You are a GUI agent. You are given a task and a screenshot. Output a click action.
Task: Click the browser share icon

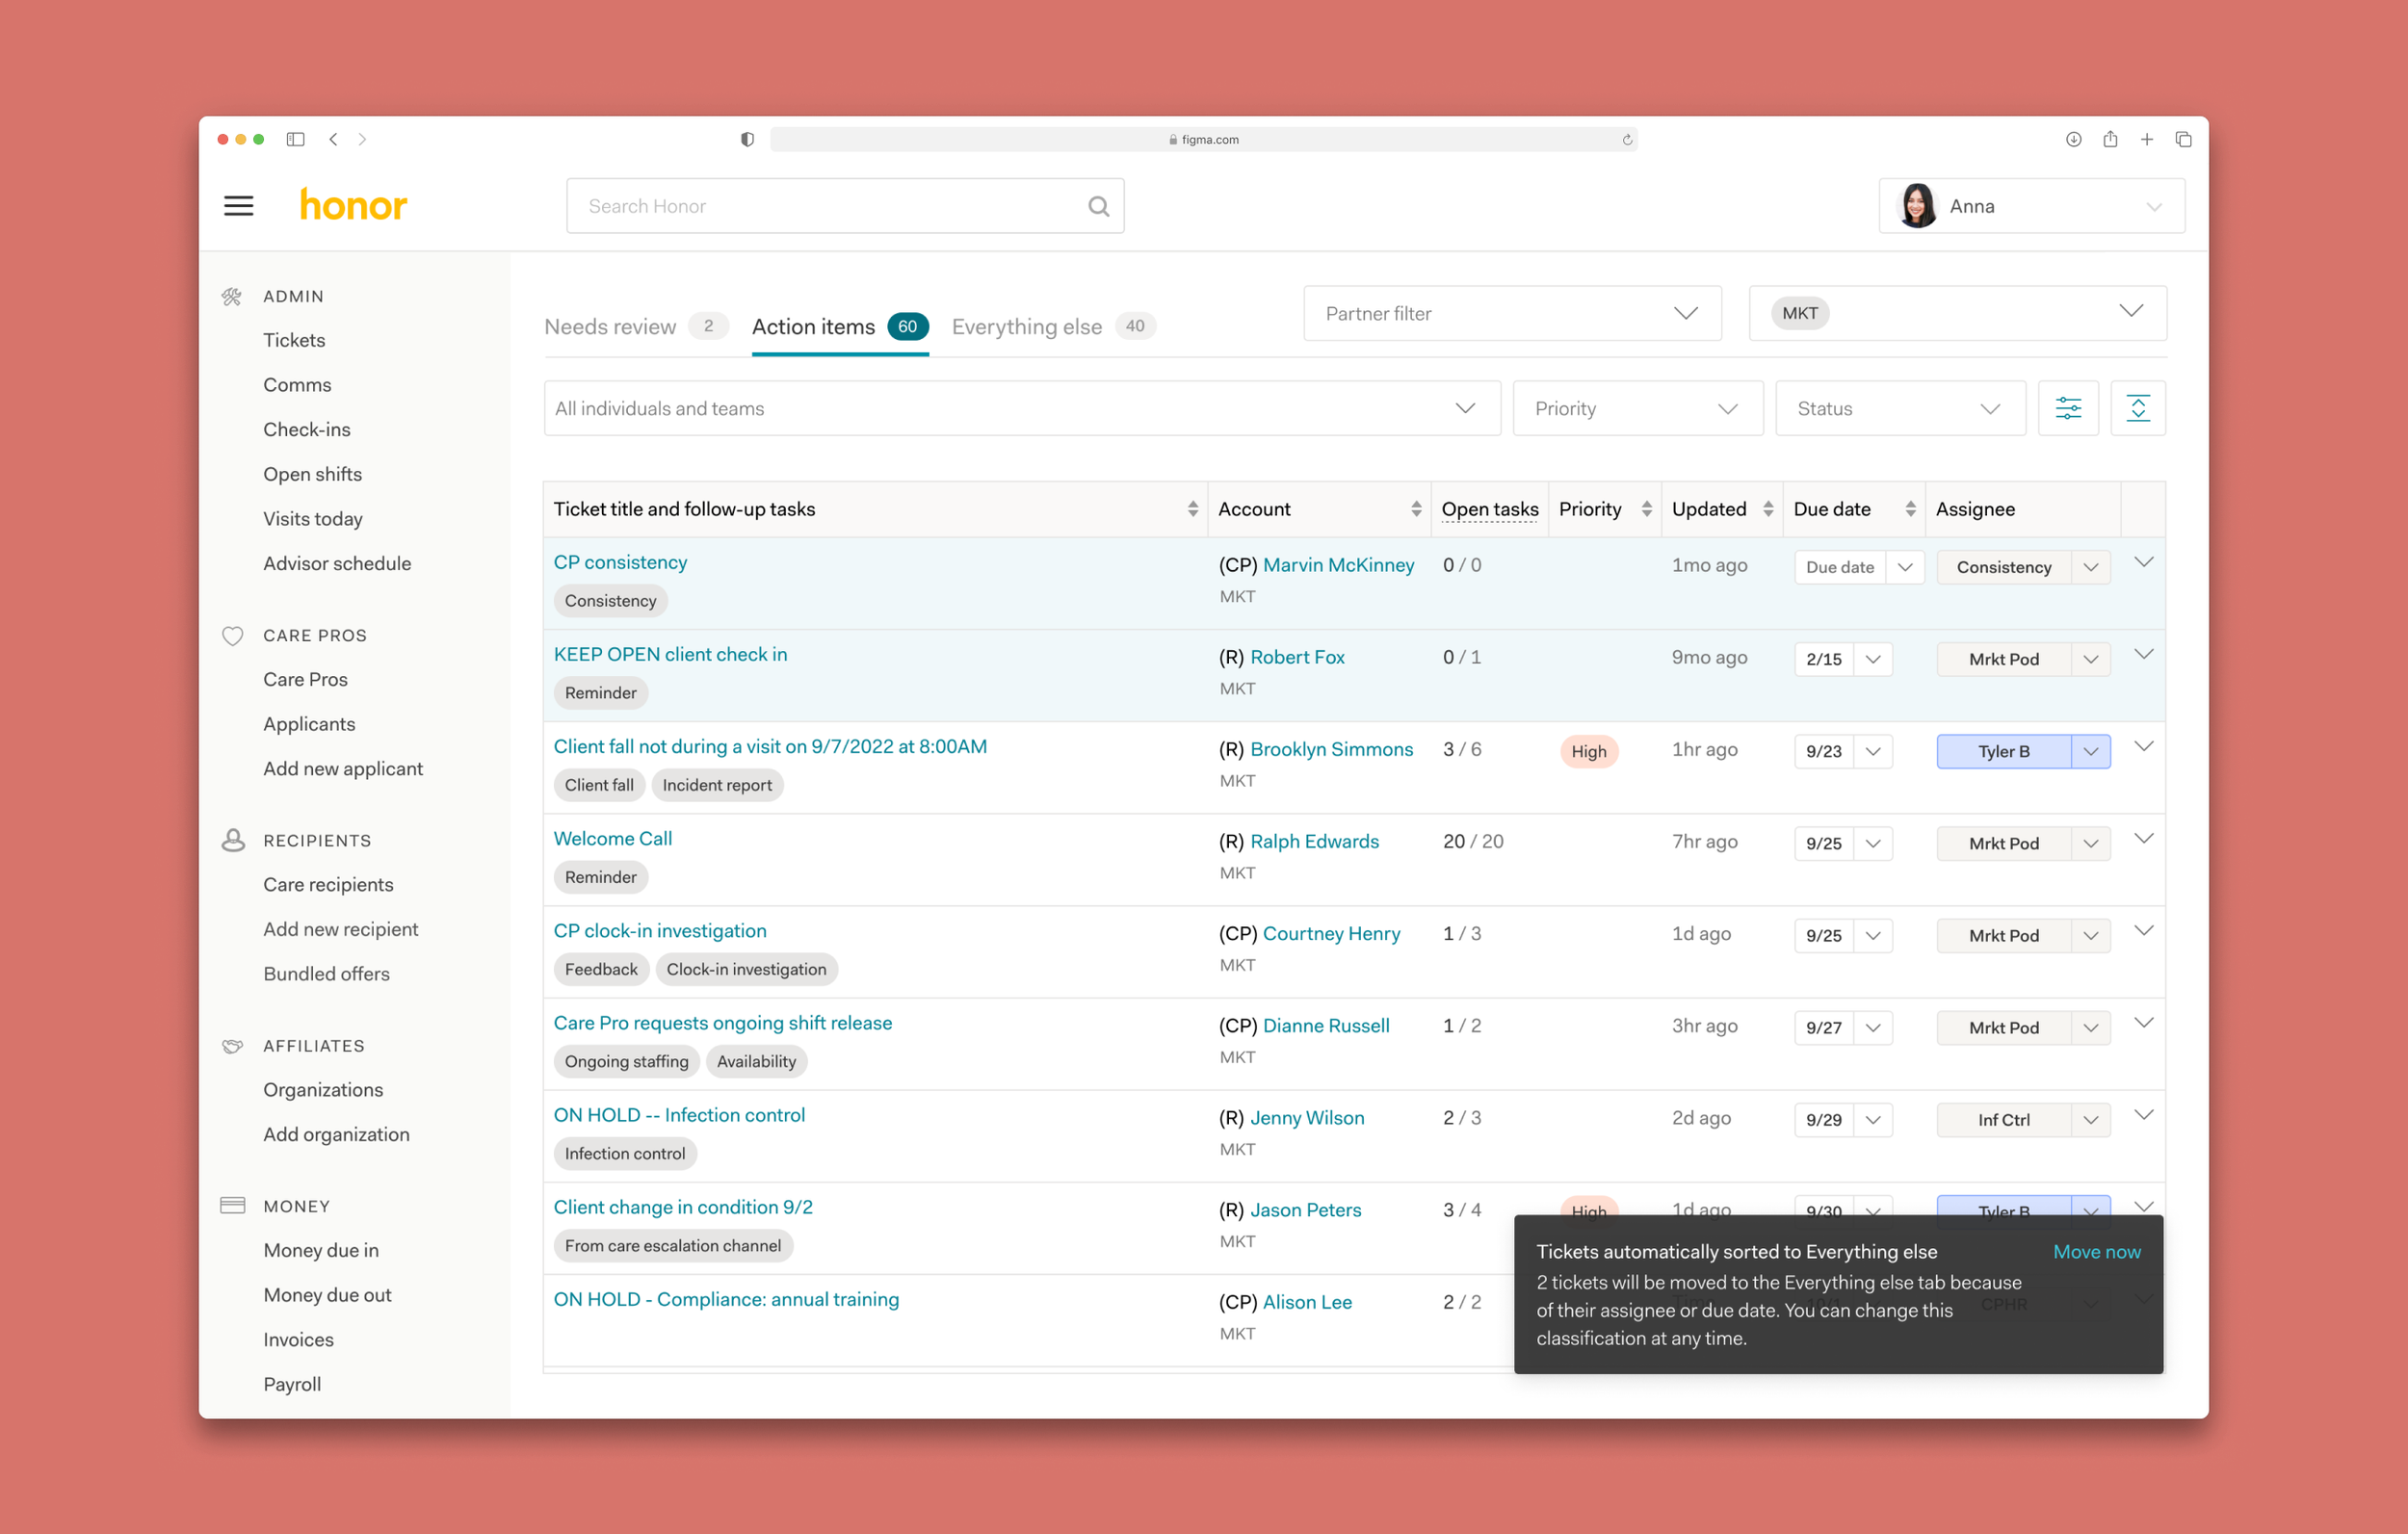(x=2110, y=139)
